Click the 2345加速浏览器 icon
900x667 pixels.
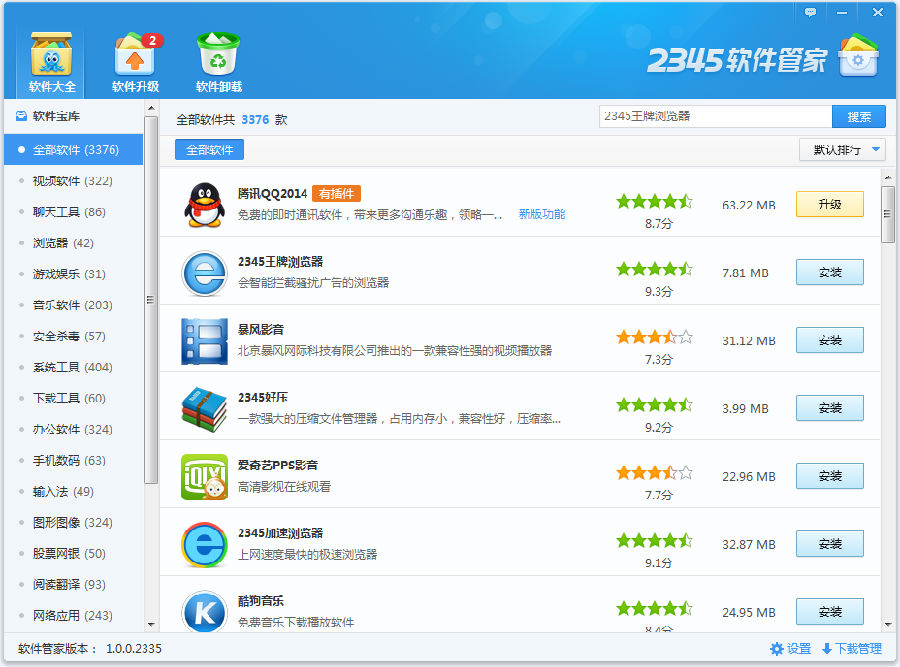204,544
